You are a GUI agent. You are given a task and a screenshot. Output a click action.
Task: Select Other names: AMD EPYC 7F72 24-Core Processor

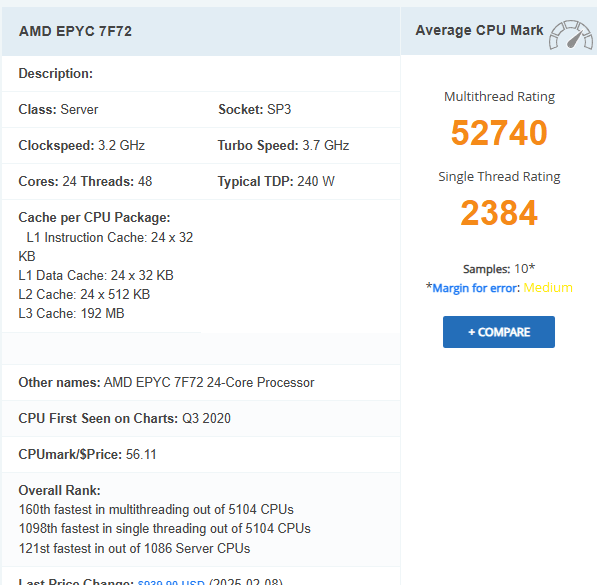point(166,383)
